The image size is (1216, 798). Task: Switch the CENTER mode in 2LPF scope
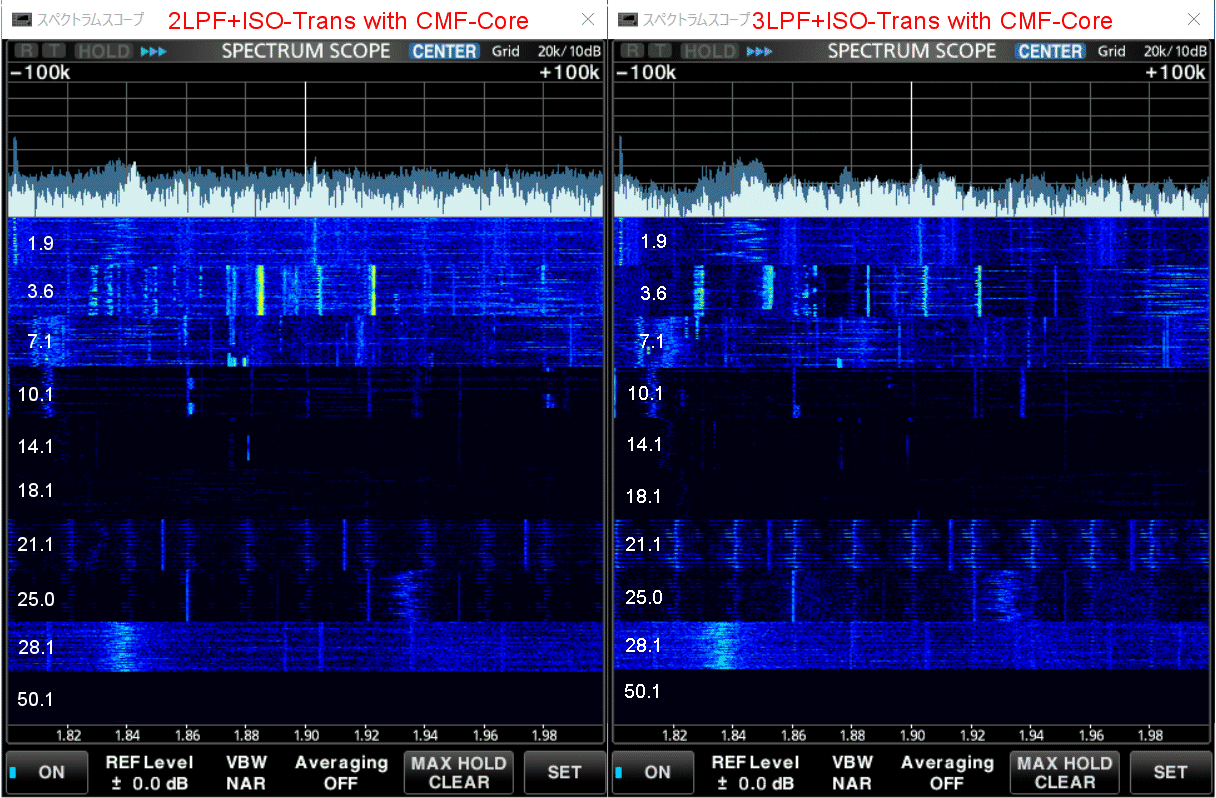click(x=444, y=52)
